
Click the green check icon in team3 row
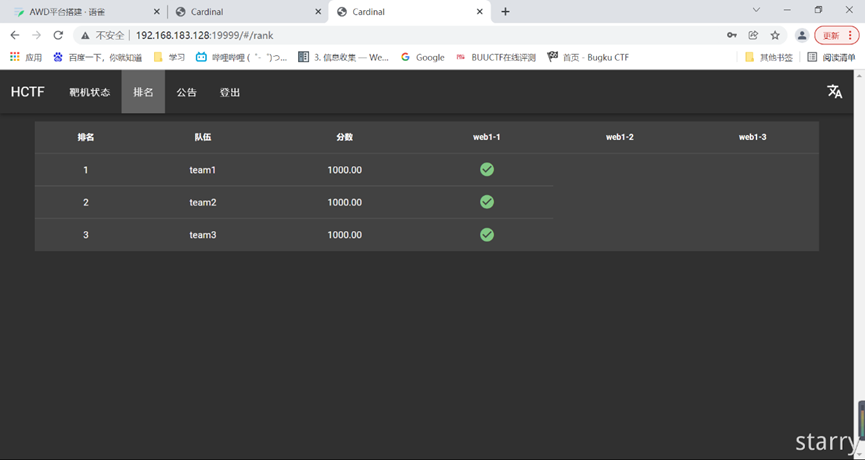pos(487,234)
